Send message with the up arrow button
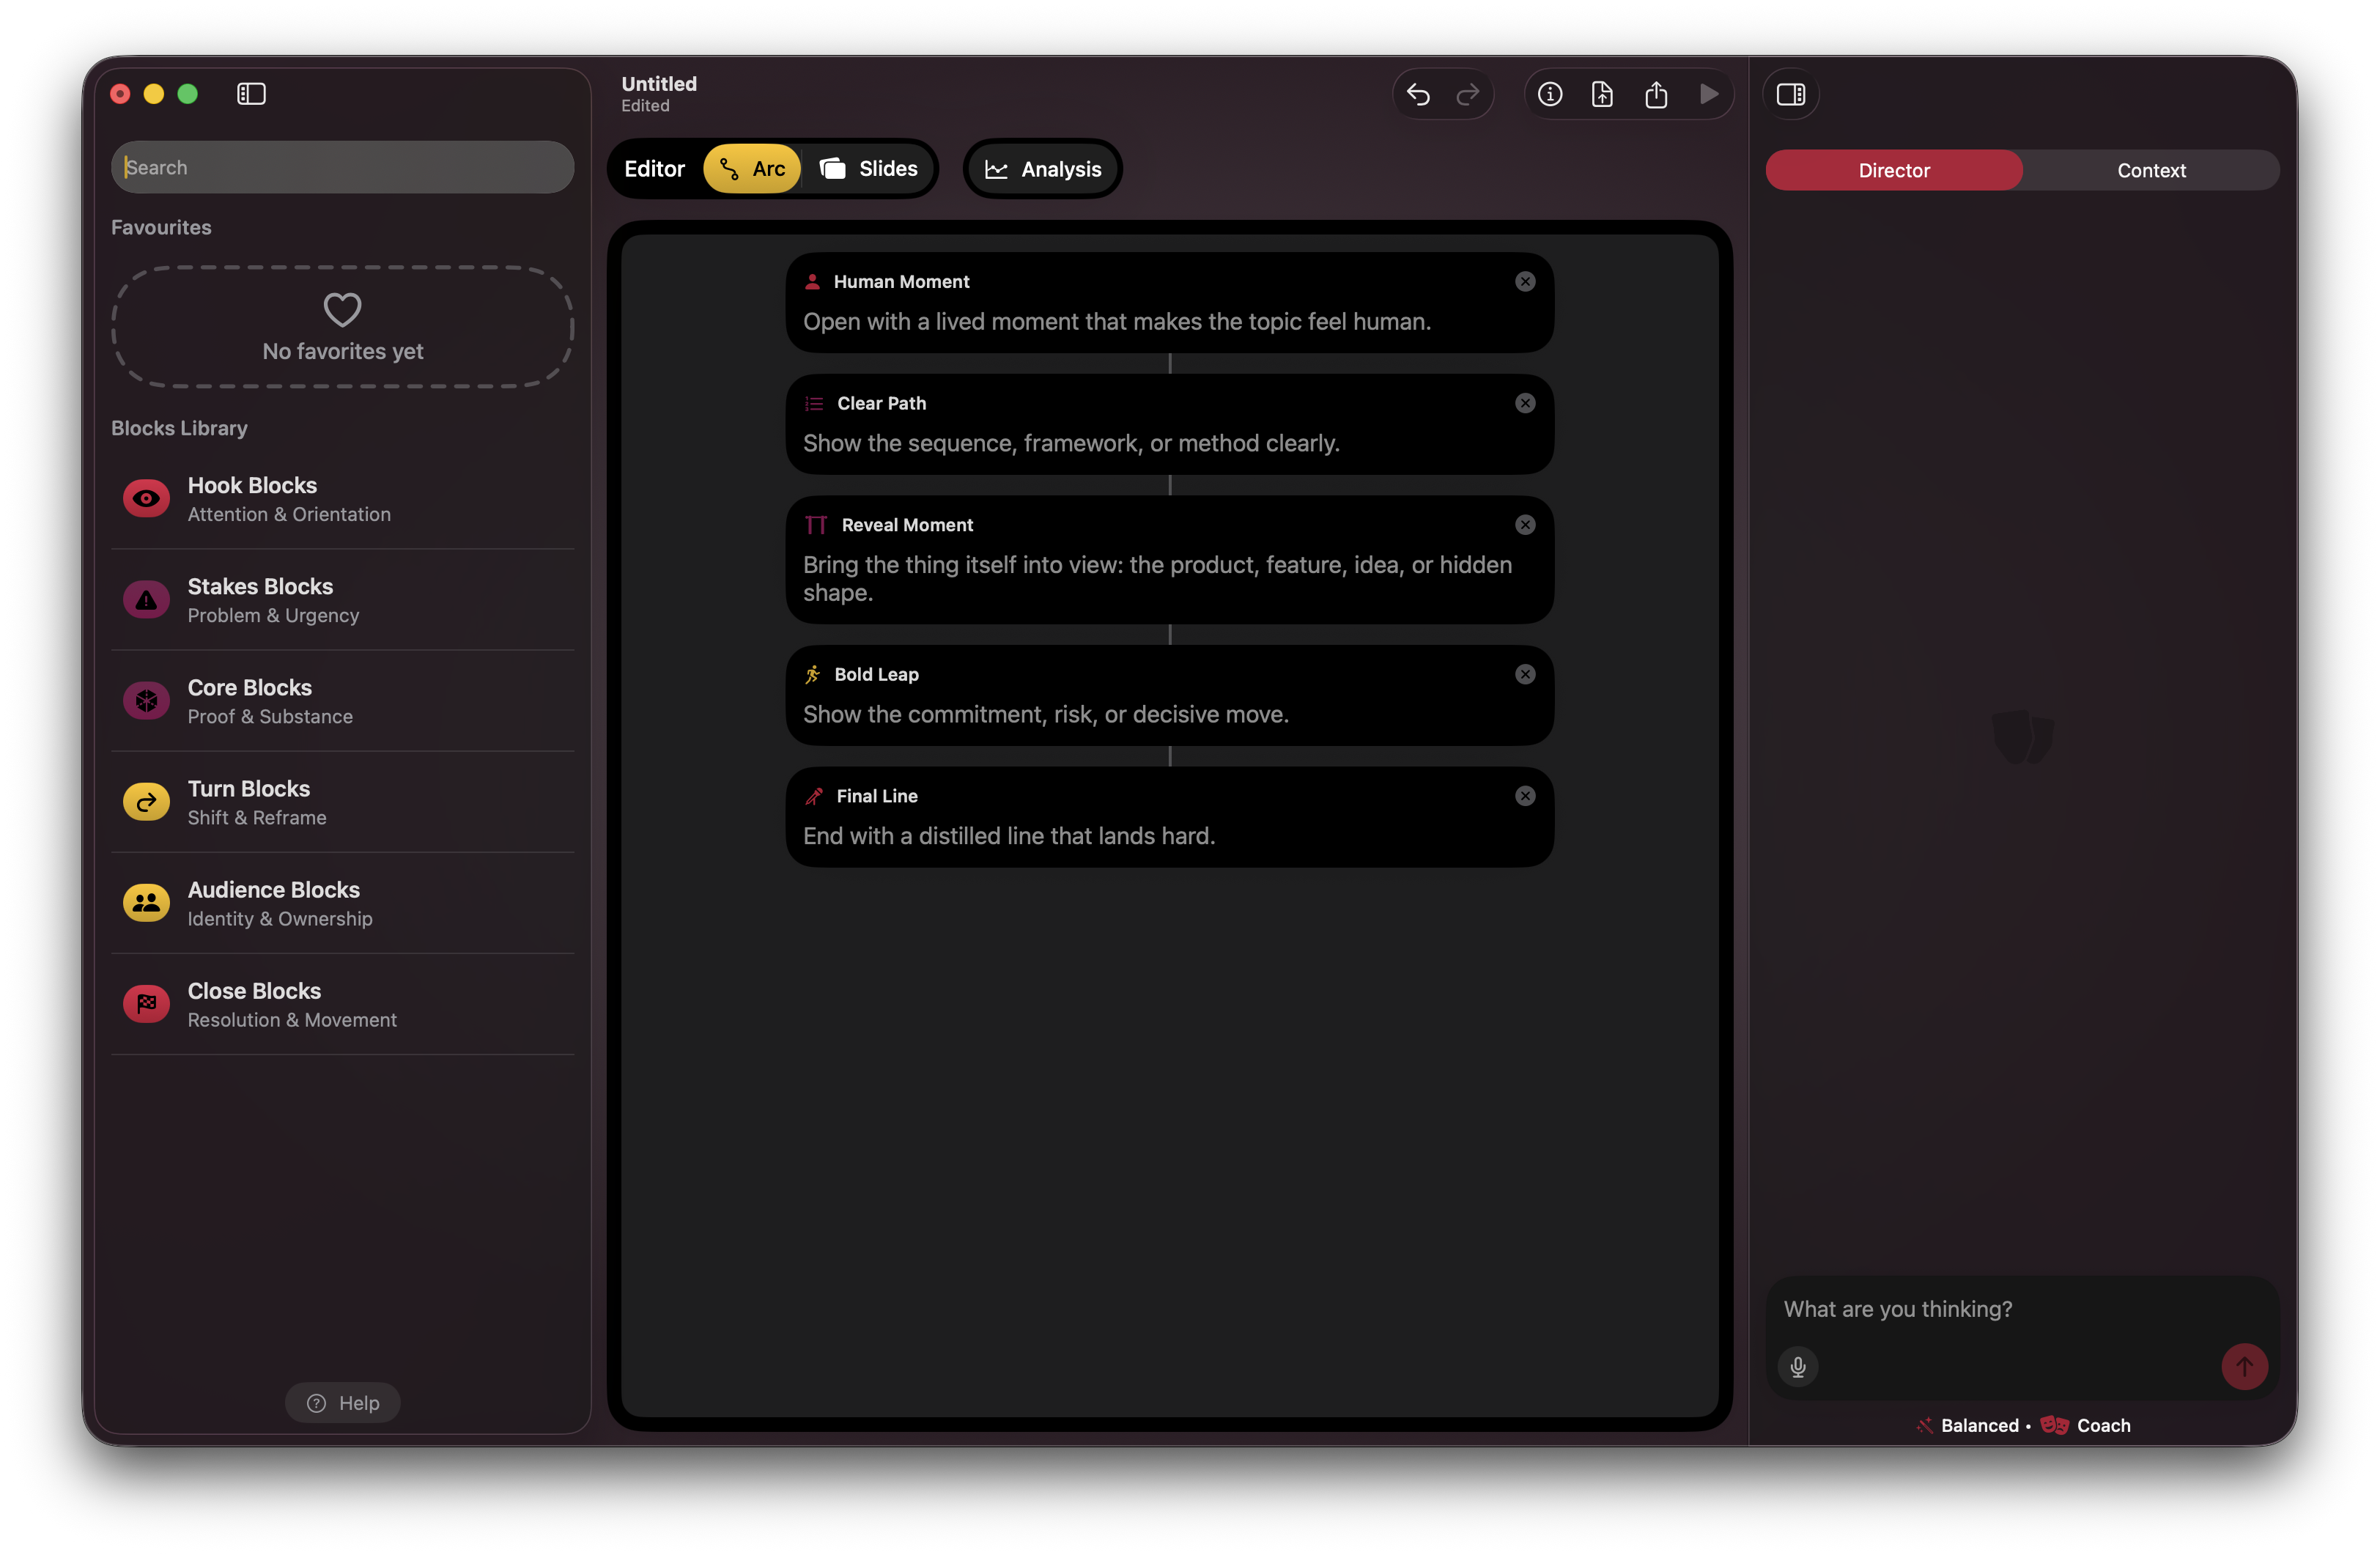The image size is (2380, 1555). coord(2244,1366)
